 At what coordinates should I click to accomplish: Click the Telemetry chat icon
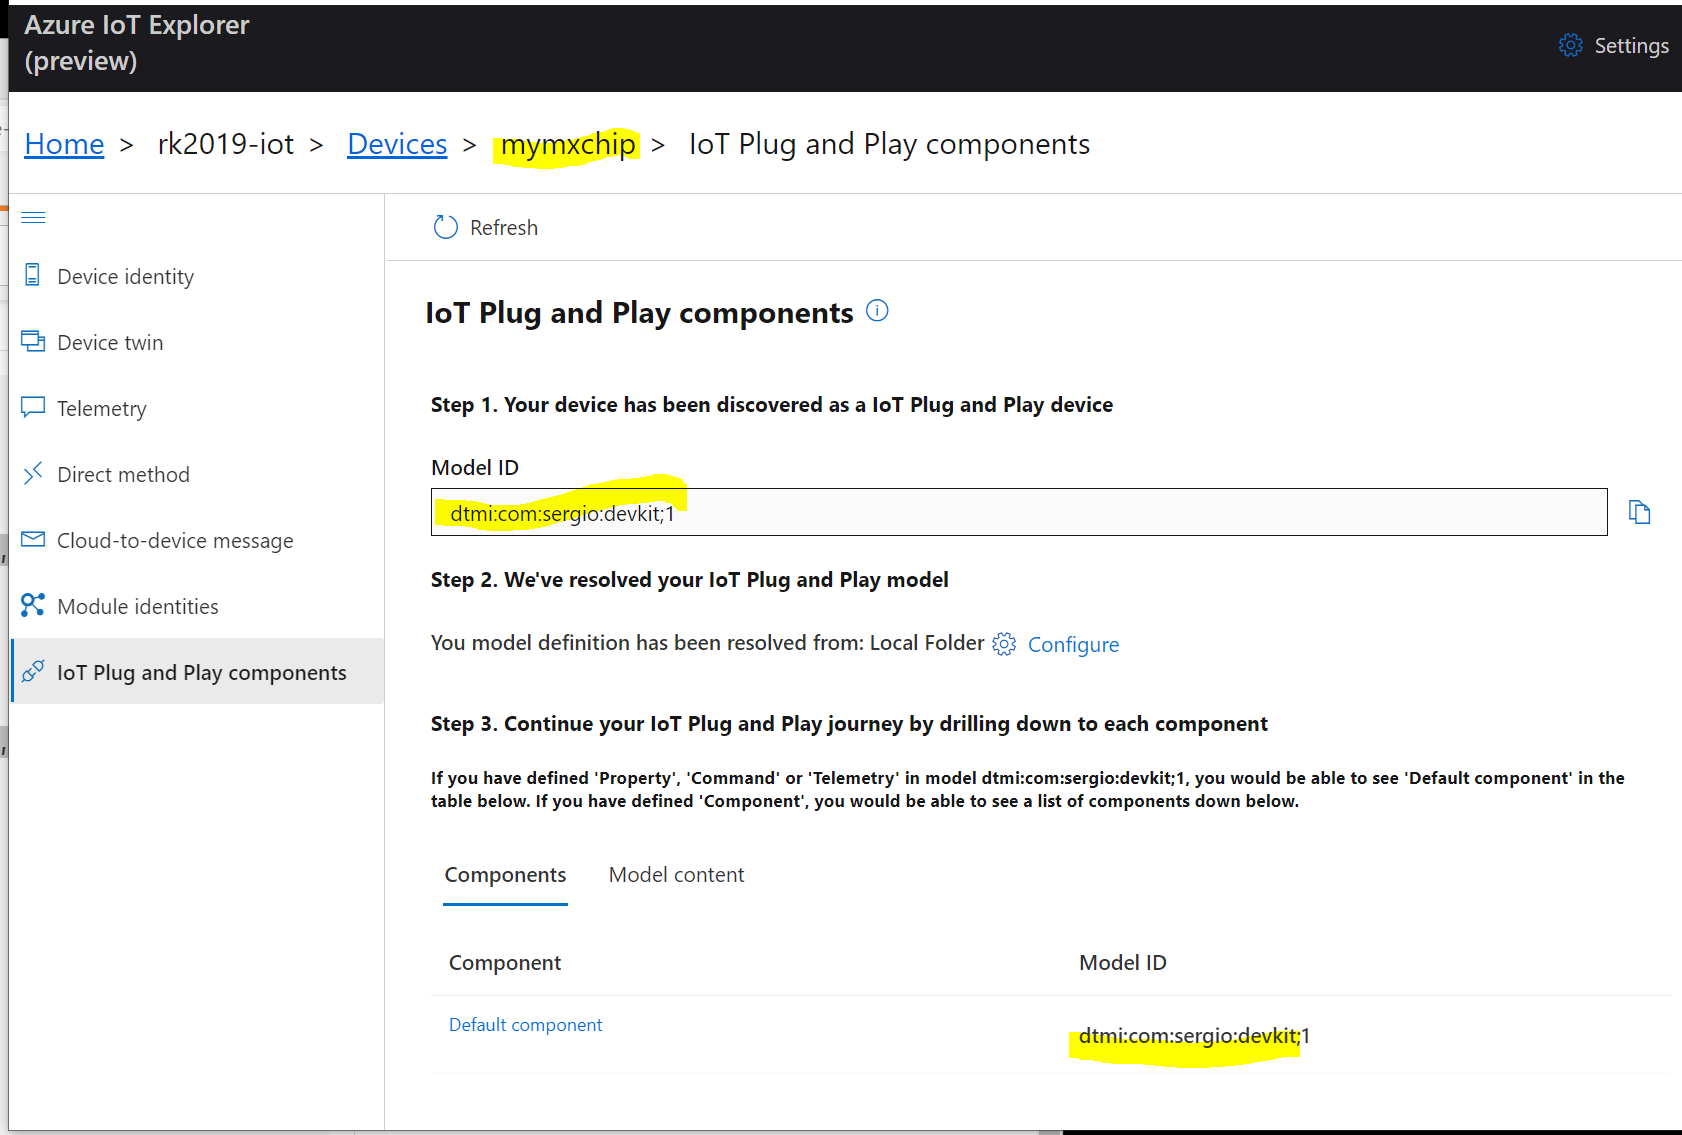click(33, 407)
